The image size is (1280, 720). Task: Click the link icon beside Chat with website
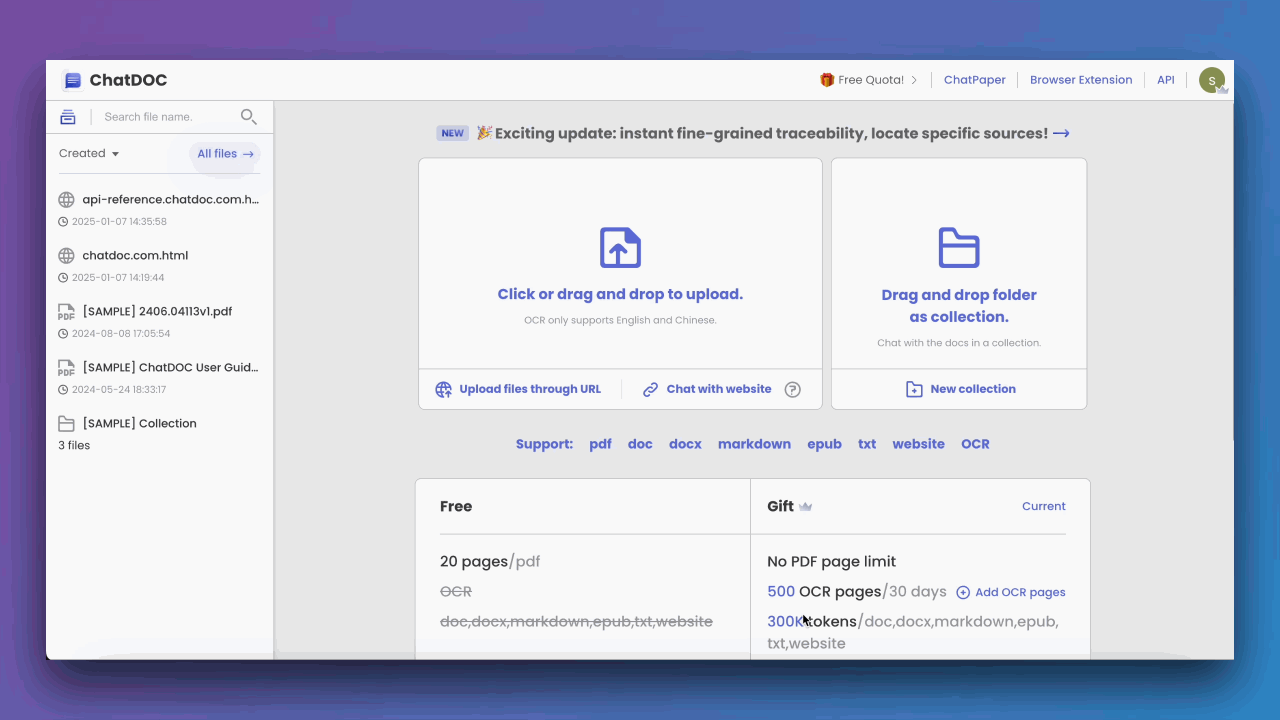(651, 389)
